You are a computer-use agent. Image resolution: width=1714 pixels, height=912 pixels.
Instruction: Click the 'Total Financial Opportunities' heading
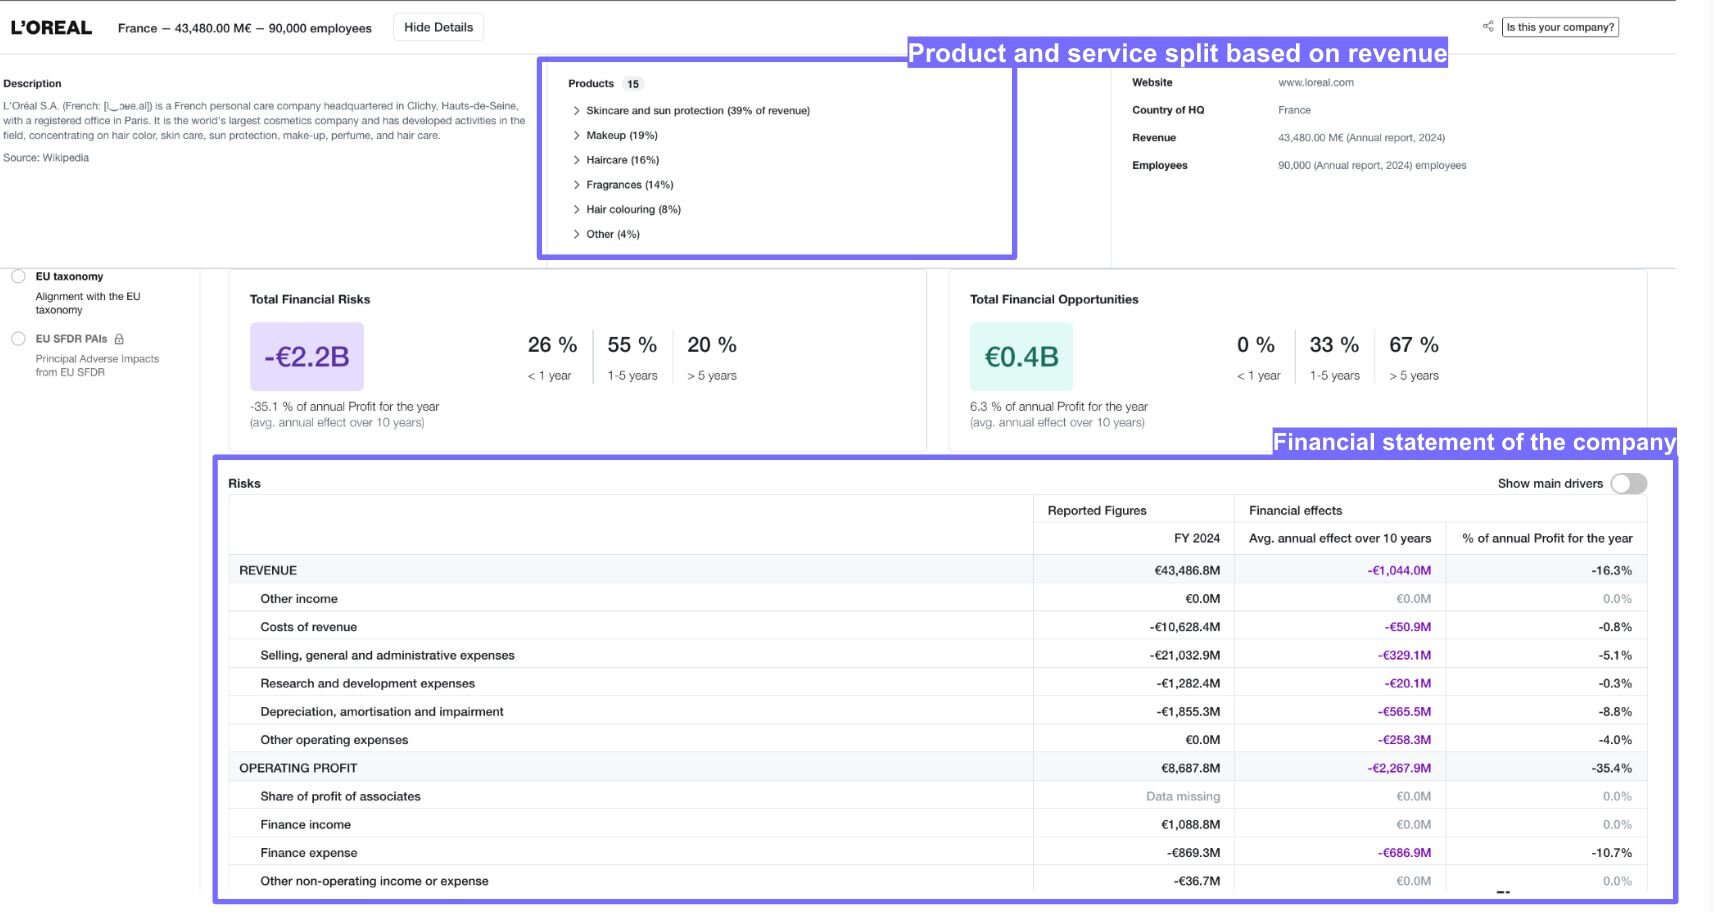tap(1054, 299)
